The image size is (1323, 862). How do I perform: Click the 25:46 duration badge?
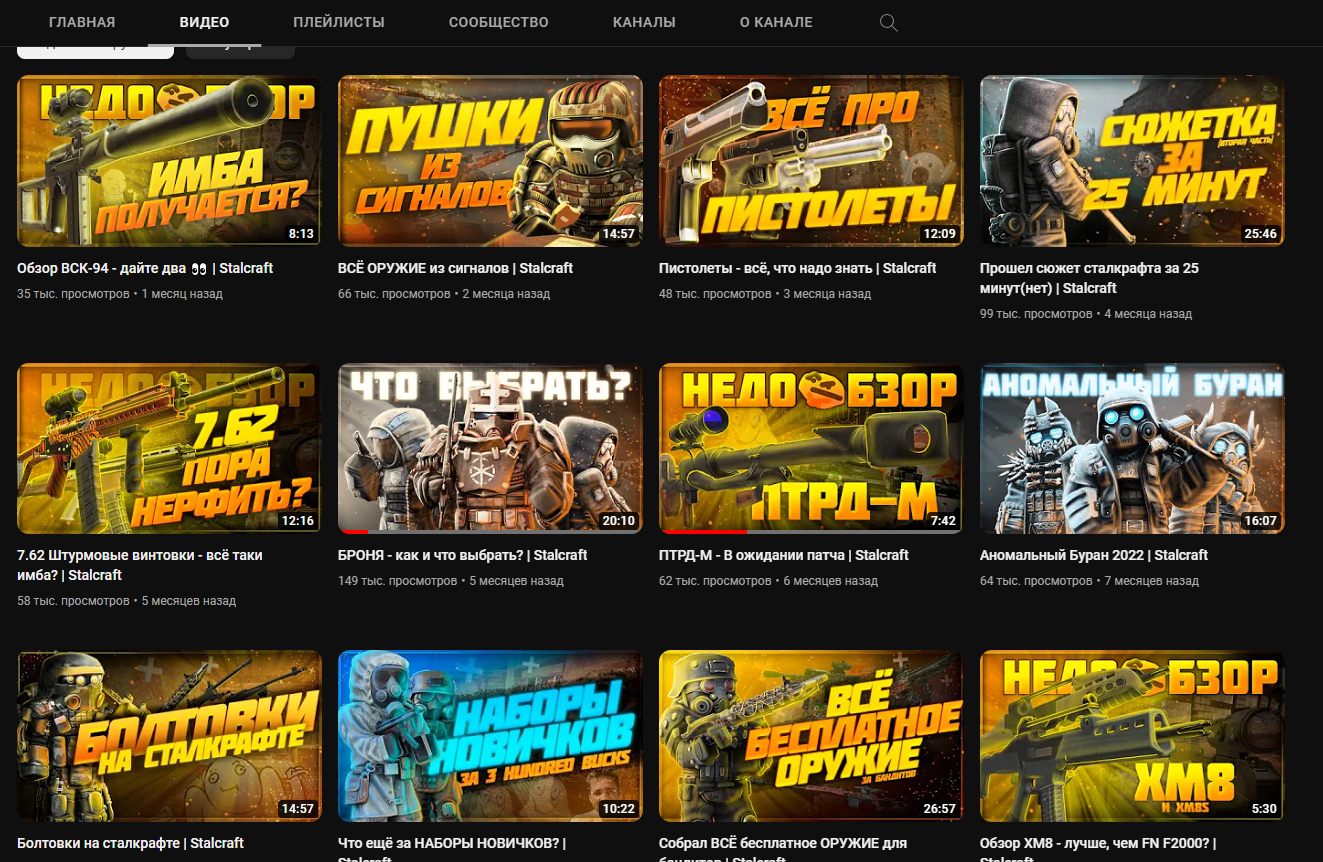pos(1260,234)
